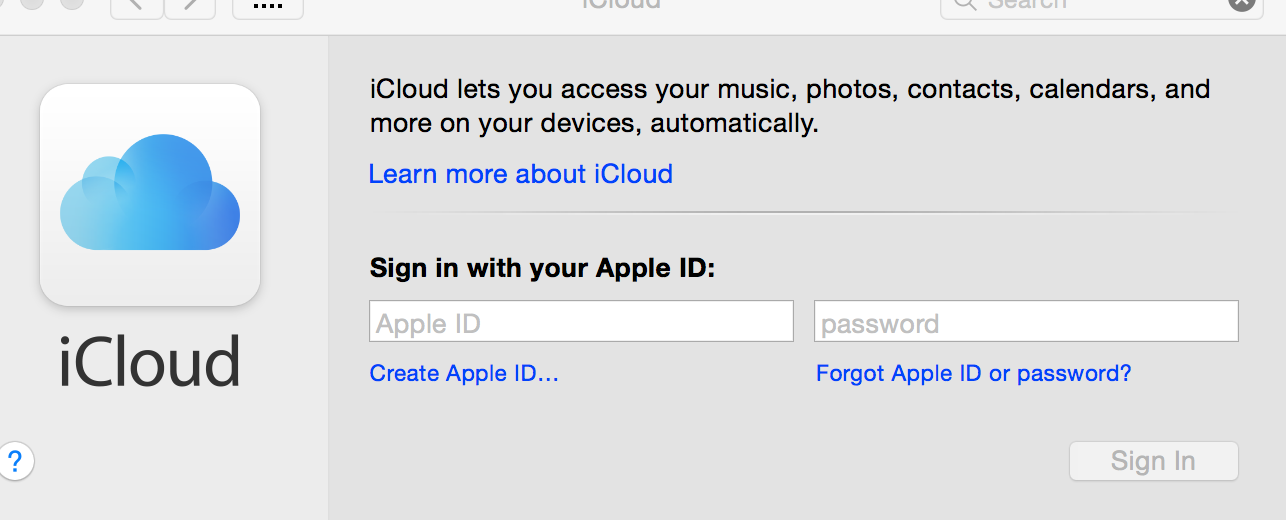Click inside the Search text box
1286x520 pixels.
[1100, 4]
